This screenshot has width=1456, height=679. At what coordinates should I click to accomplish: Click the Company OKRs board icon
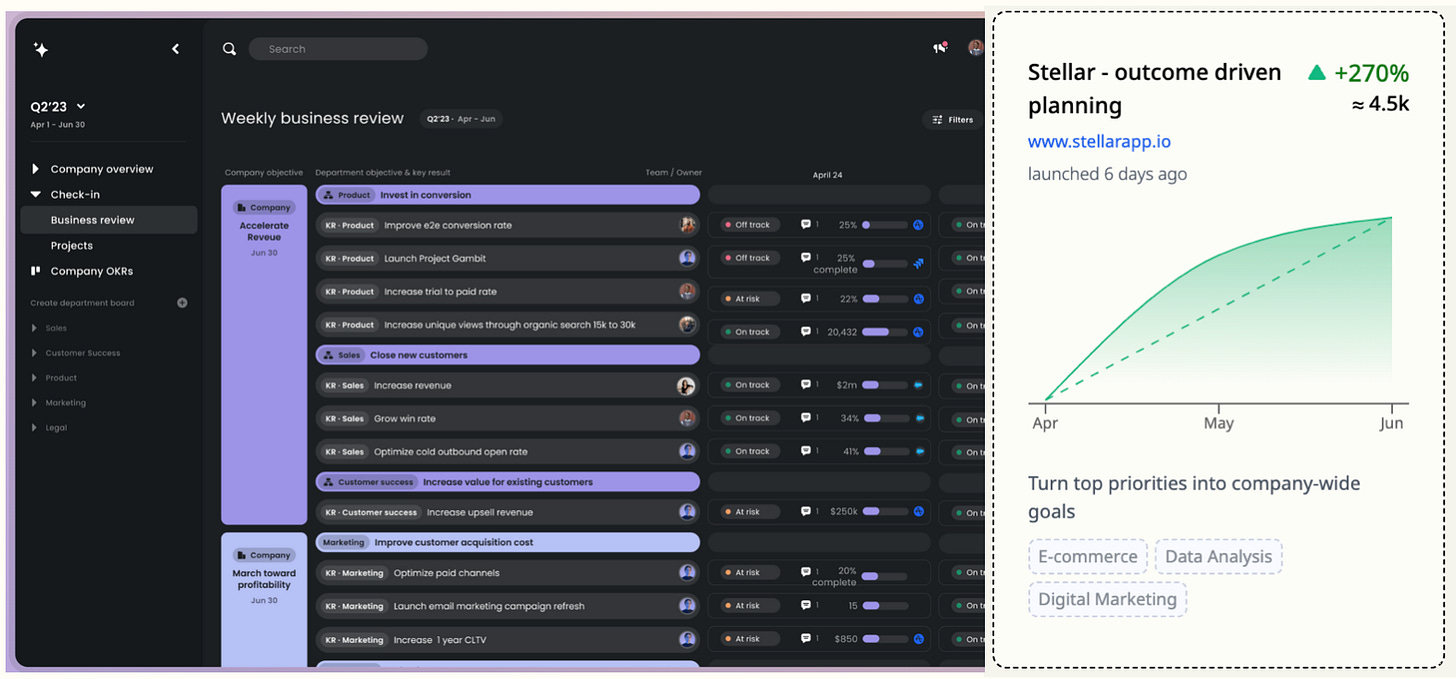[36, 271]
